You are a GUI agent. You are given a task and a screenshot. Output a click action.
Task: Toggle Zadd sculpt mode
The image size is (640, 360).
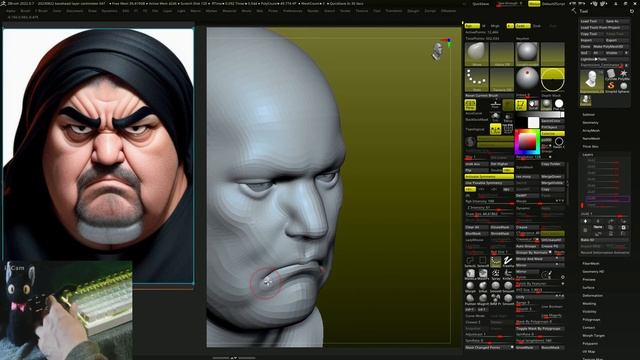click(x=522, y=26)
